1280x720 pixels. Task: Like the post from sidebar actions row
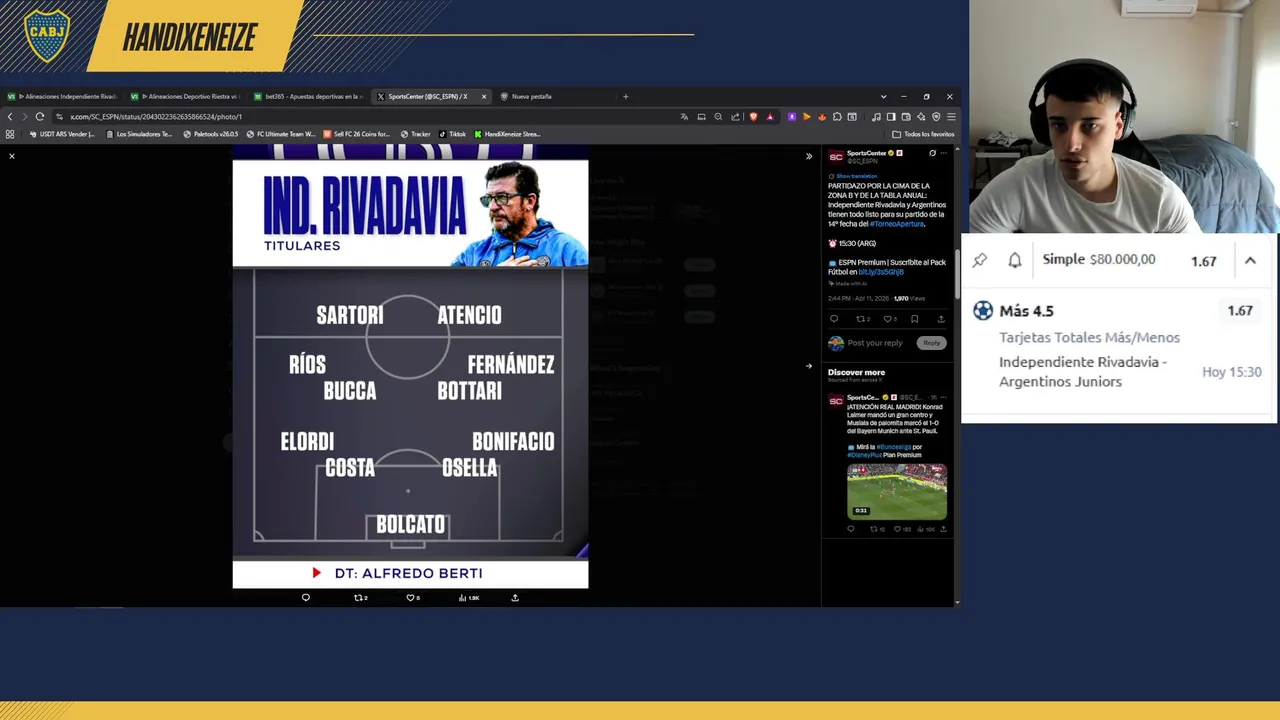coord(890,319)
